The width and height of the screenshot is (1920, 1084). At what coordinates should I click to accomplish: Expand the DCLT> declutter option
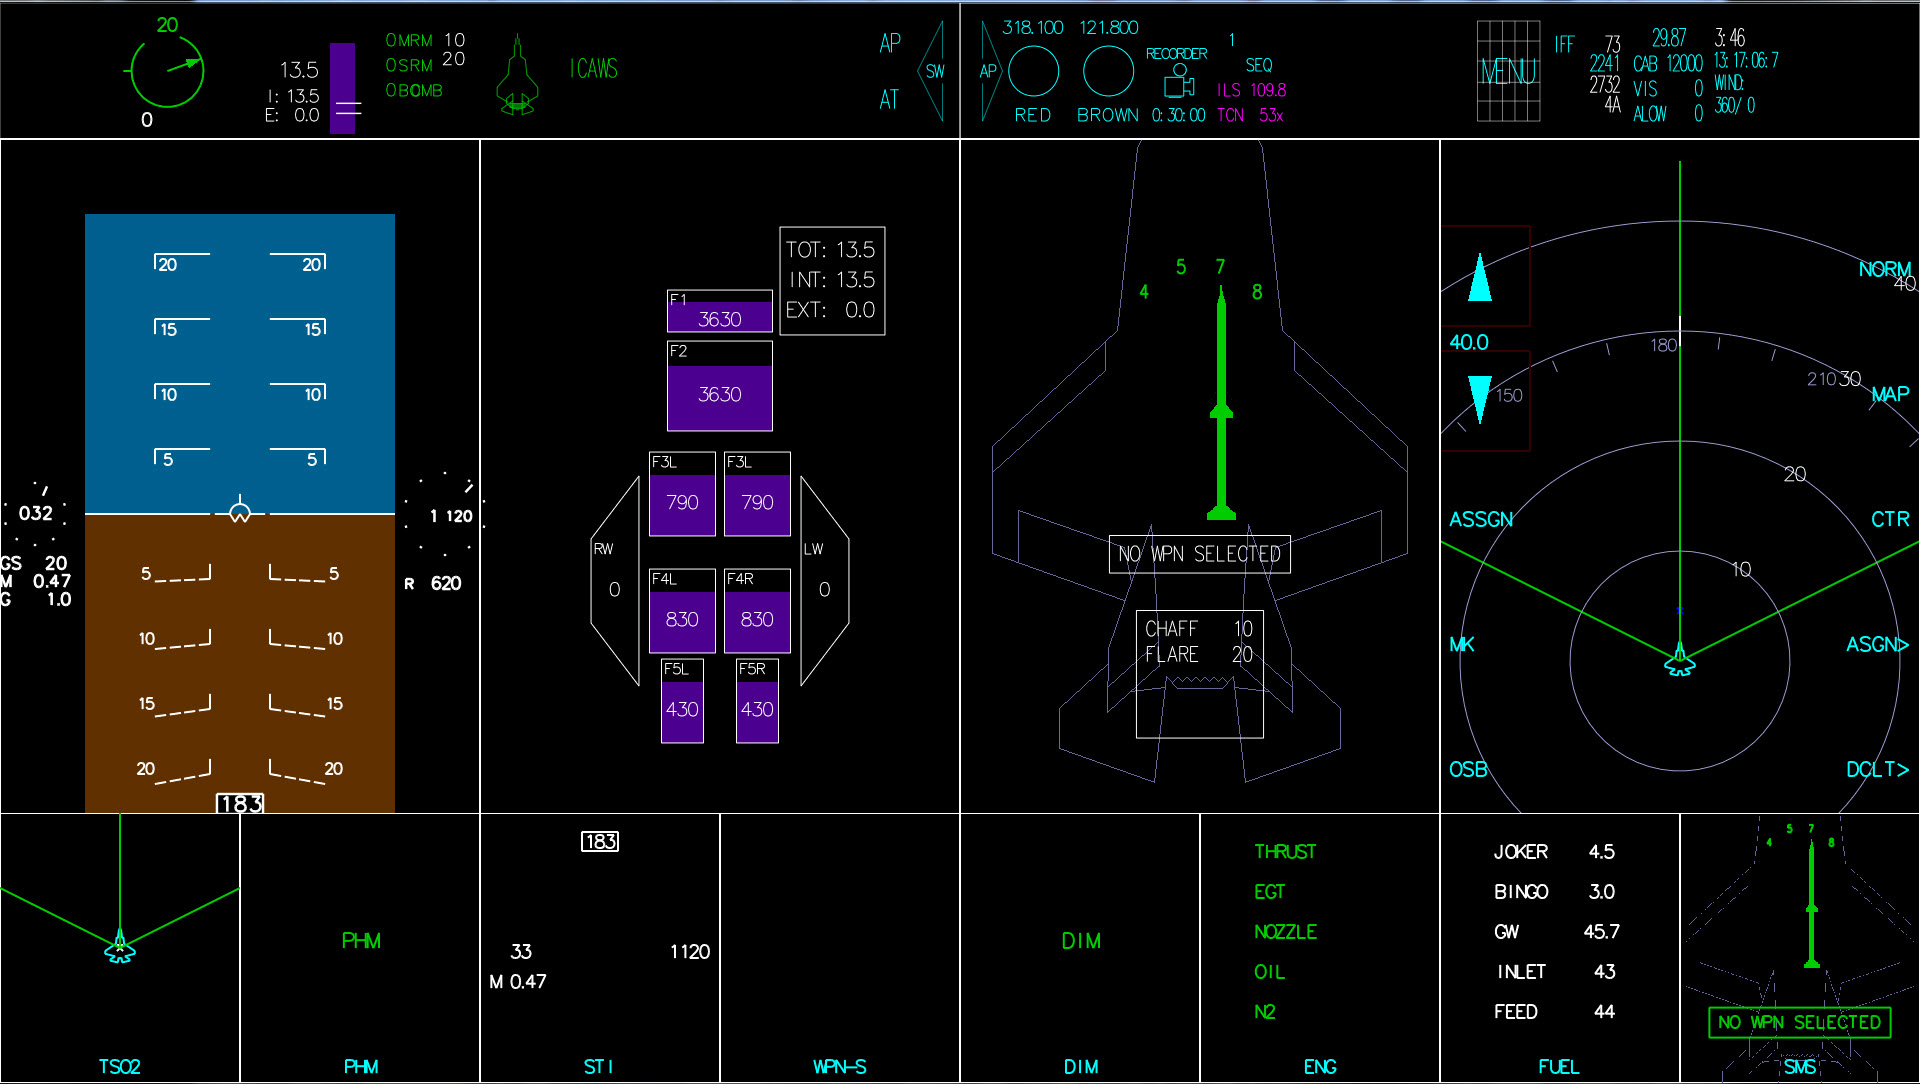[1877, 769]
